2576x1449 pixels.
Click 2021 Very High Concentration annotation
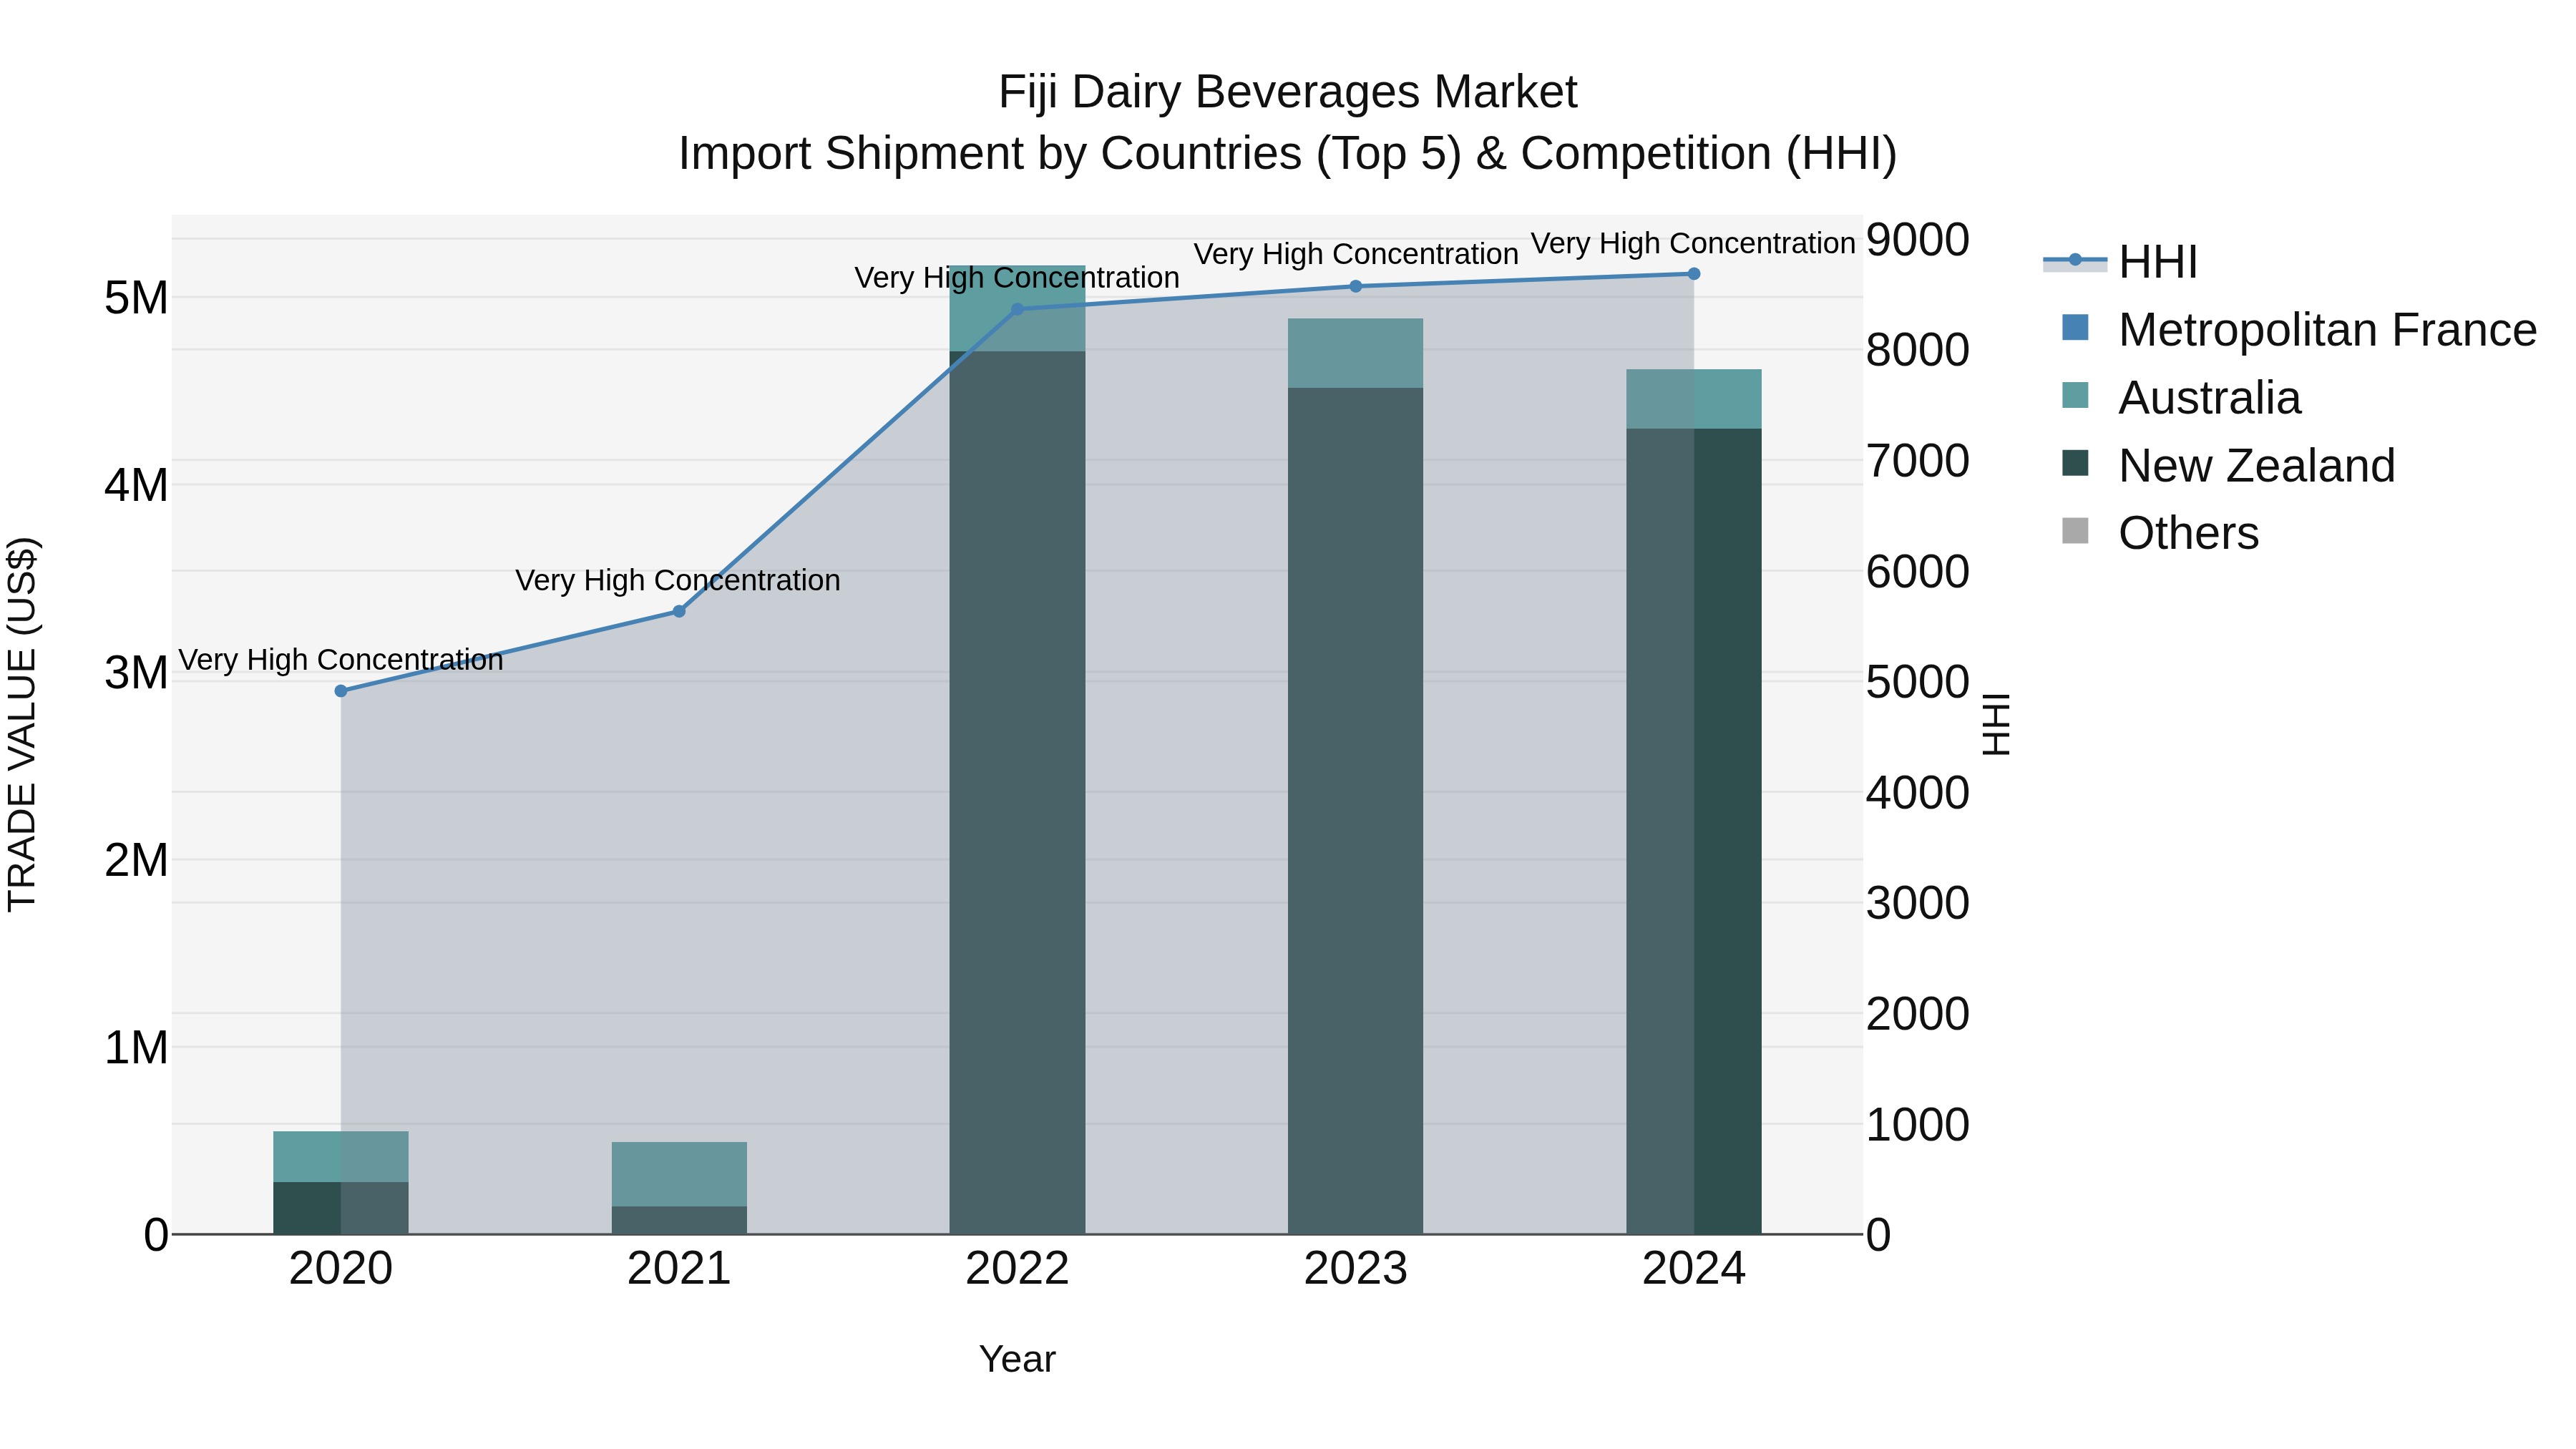678,580
